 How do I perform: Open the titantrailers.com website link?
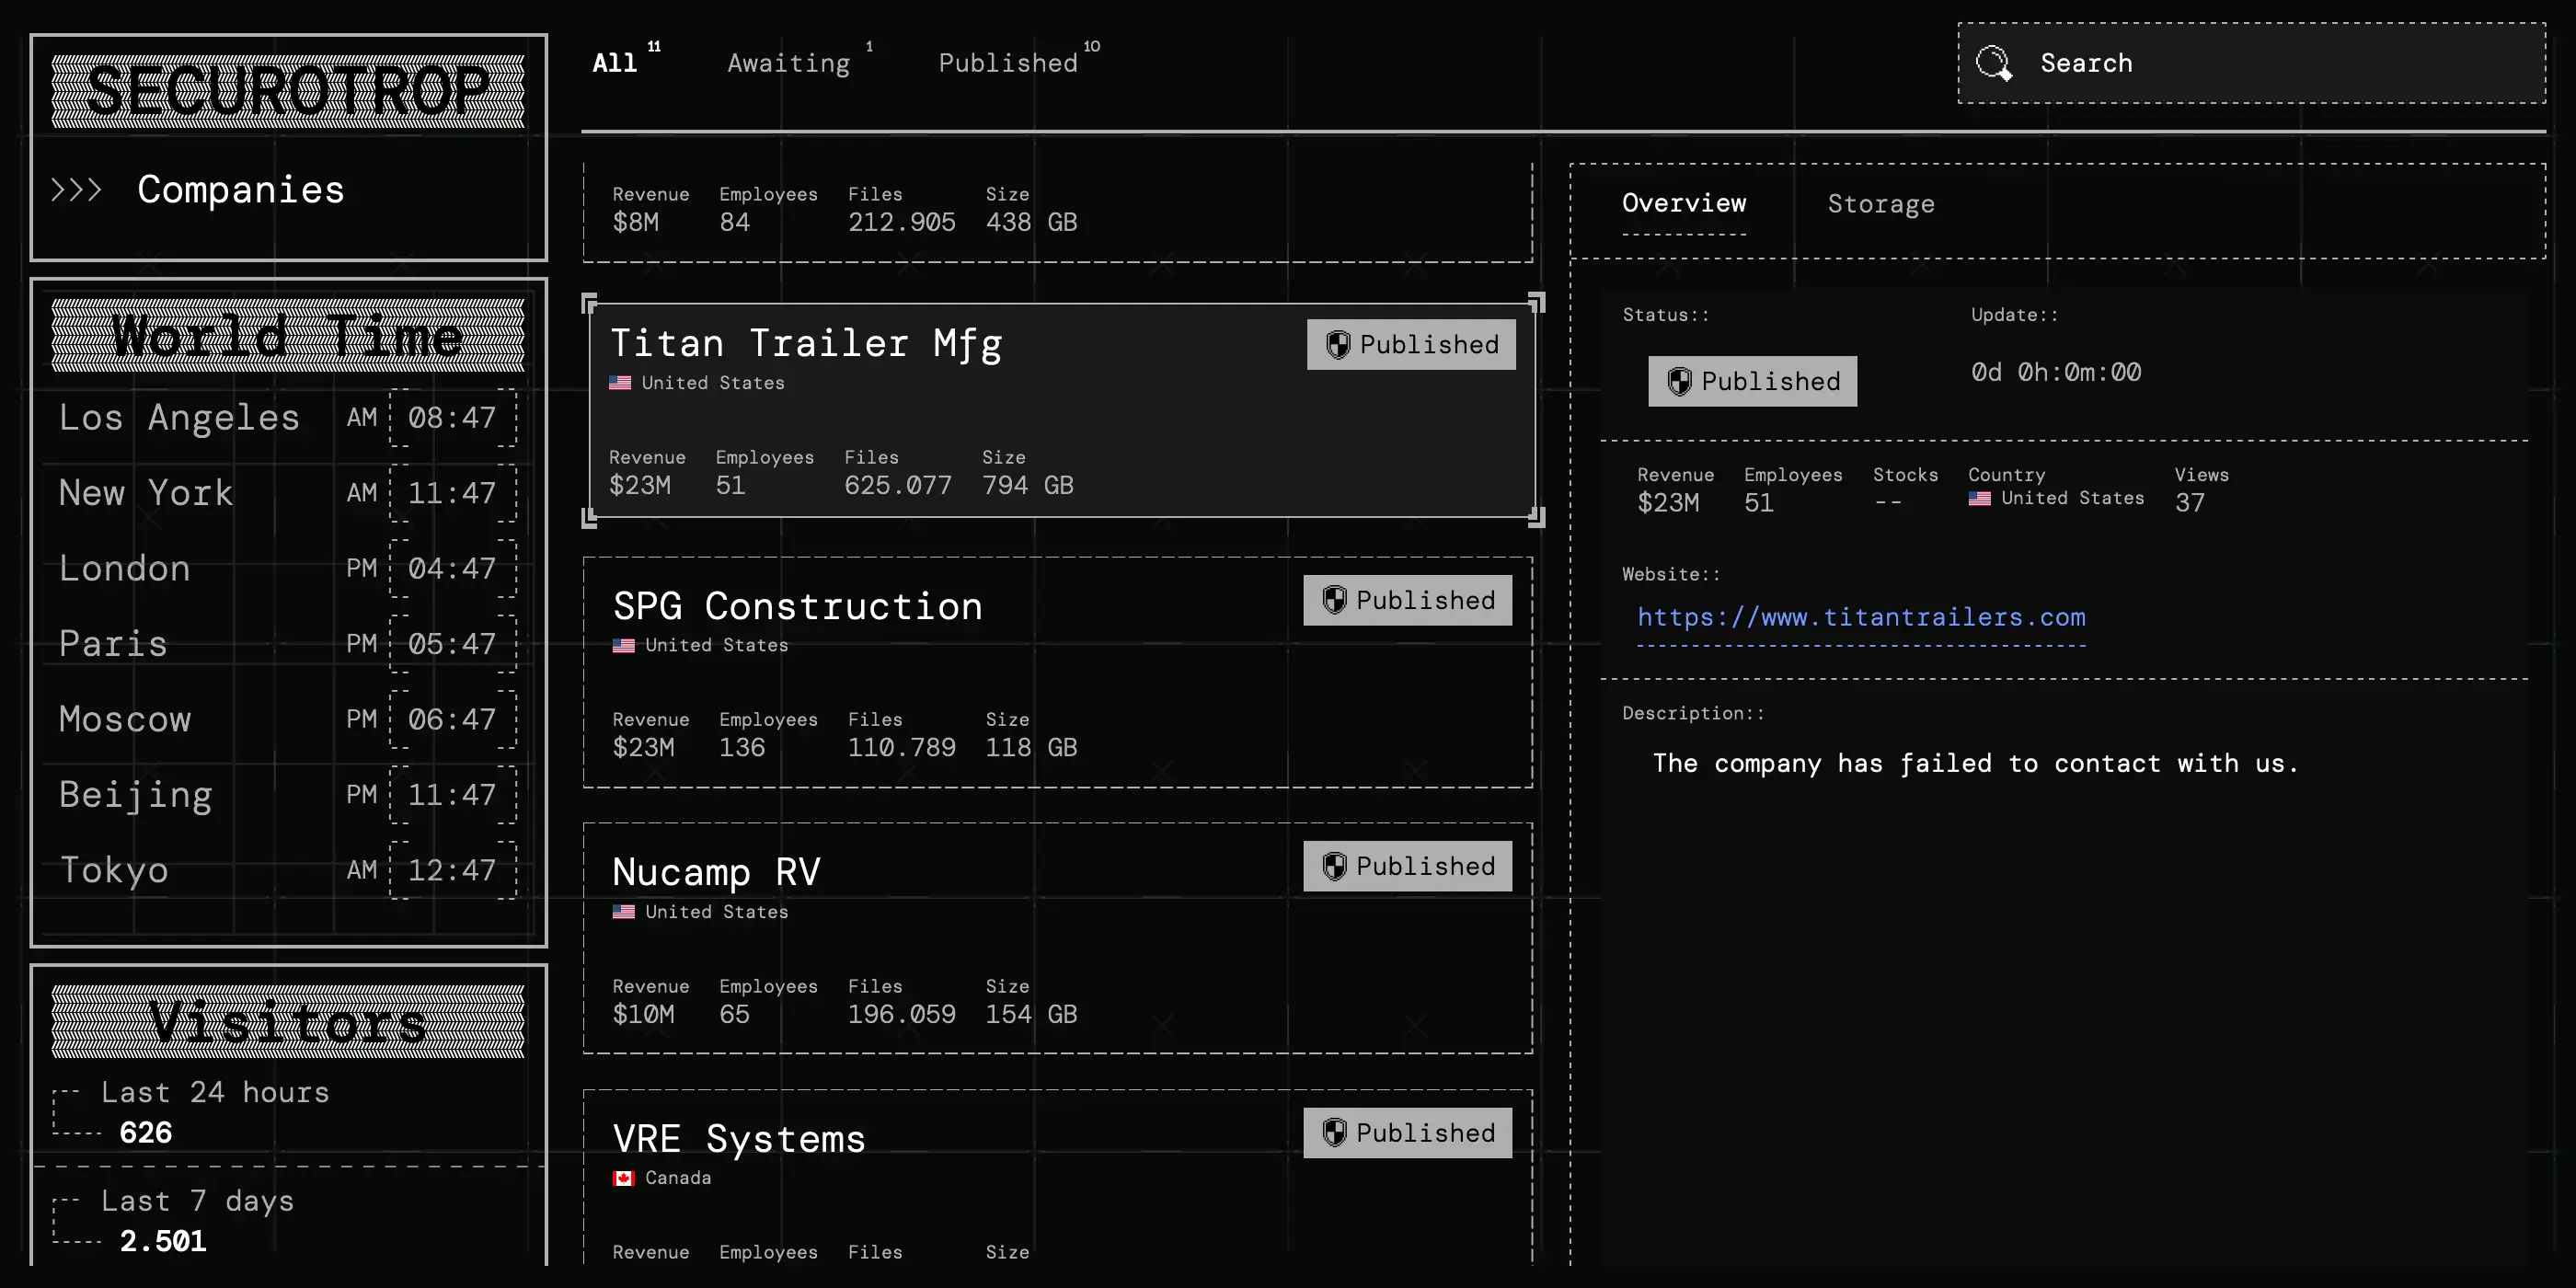coord(1860,617)
